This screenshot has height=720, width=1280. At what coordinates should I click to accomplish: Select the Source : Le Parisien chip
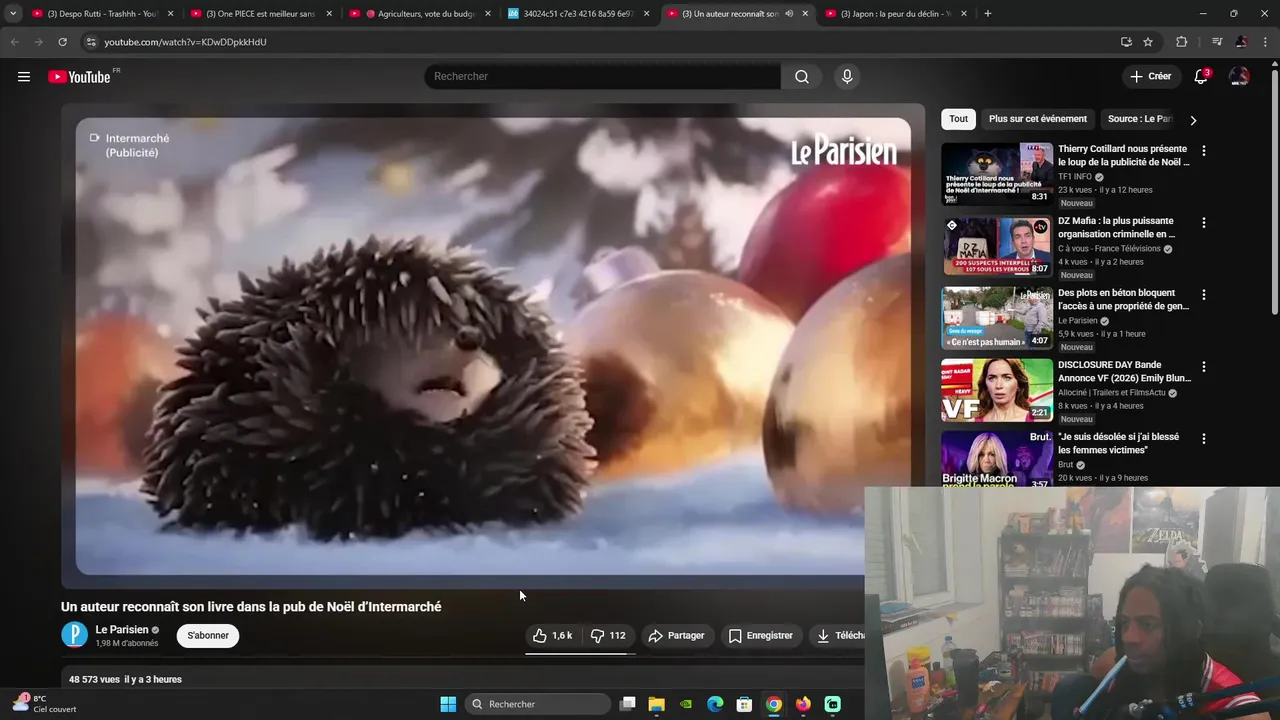pyautogui.click(x=1139, y=119)
